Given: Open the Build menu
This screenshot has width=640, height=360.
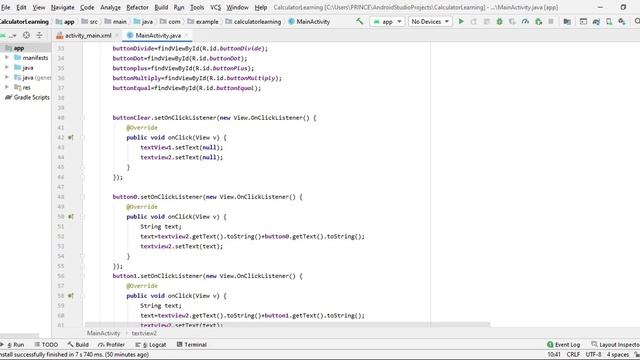Looking at the screenshot, I should tap(161, 7).
